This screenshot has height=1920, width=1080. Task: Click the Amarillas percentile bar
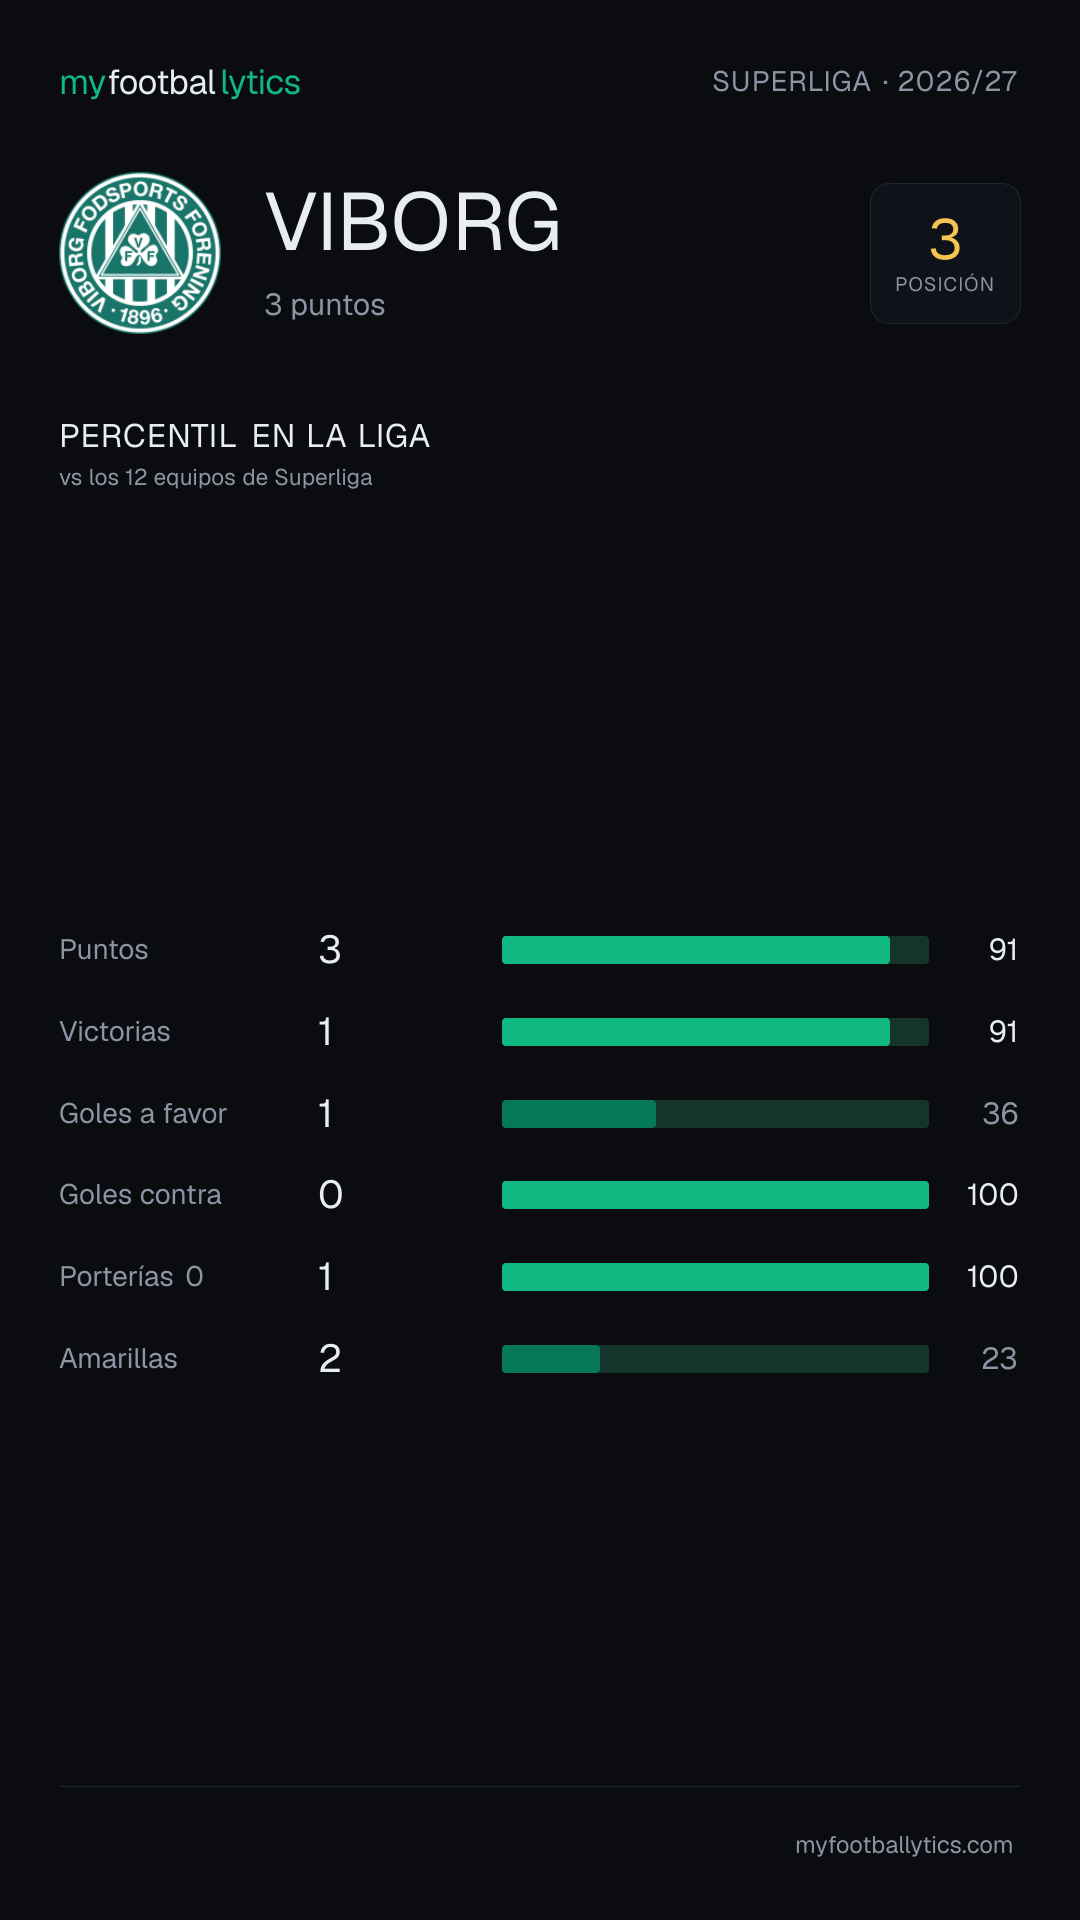715,1359
